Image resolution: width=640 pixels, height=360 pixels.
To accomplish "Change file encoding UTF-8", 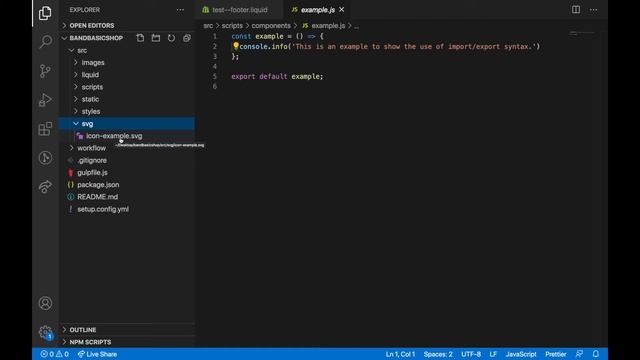I will pyautogui.click(x=471, y=354).
